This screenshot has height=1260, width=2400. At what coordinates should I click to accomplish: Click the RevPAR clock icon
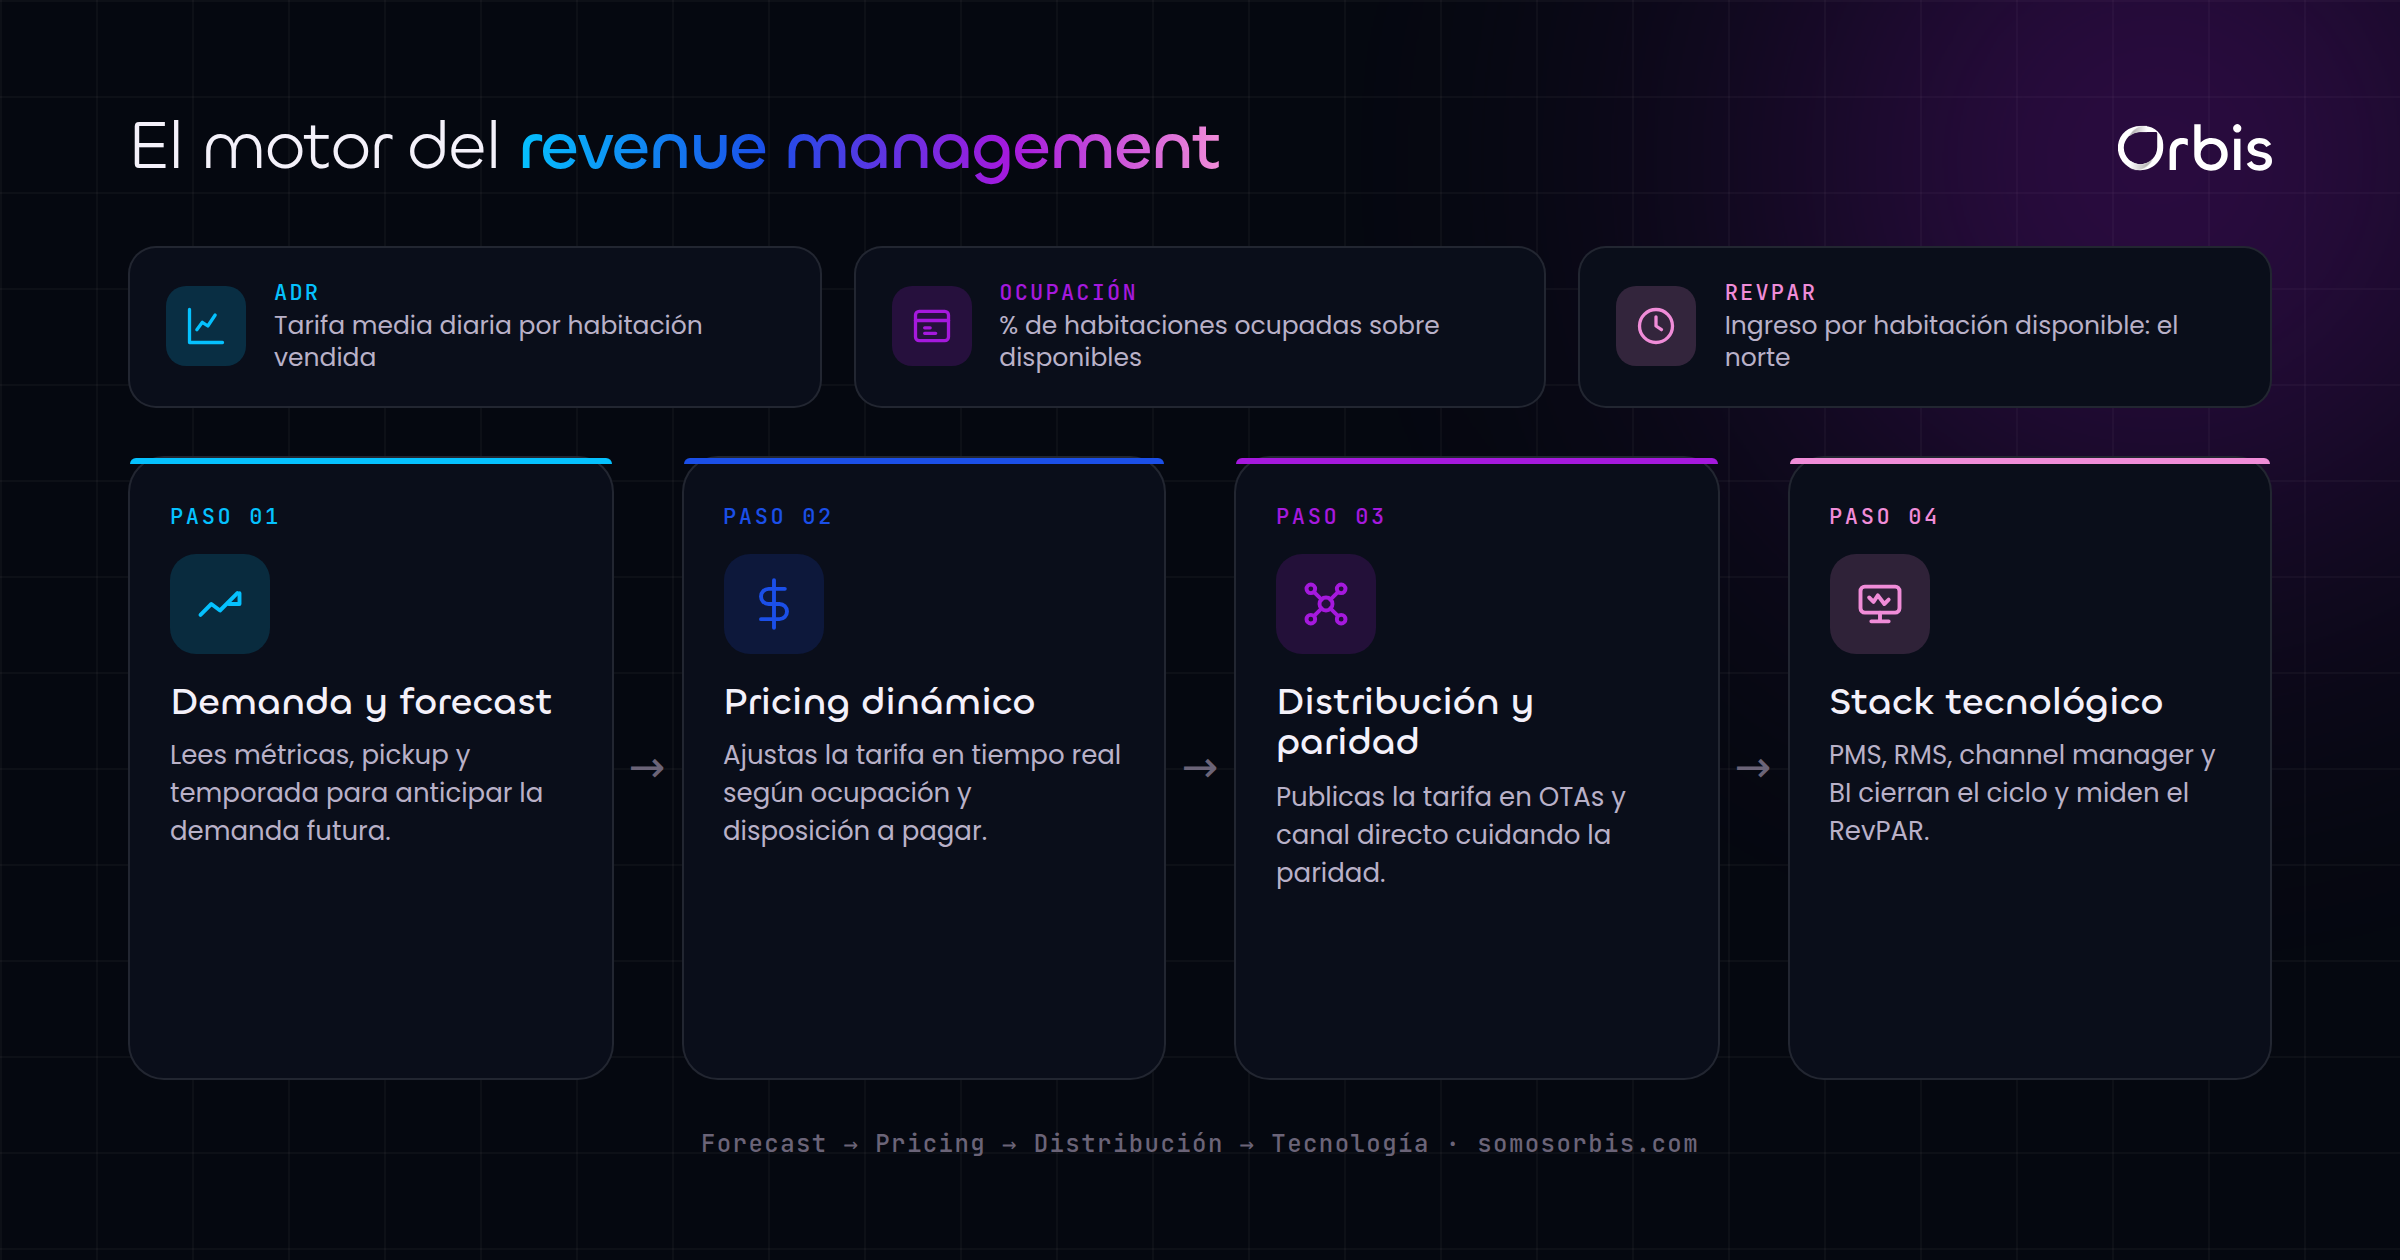pos(1656,326)
